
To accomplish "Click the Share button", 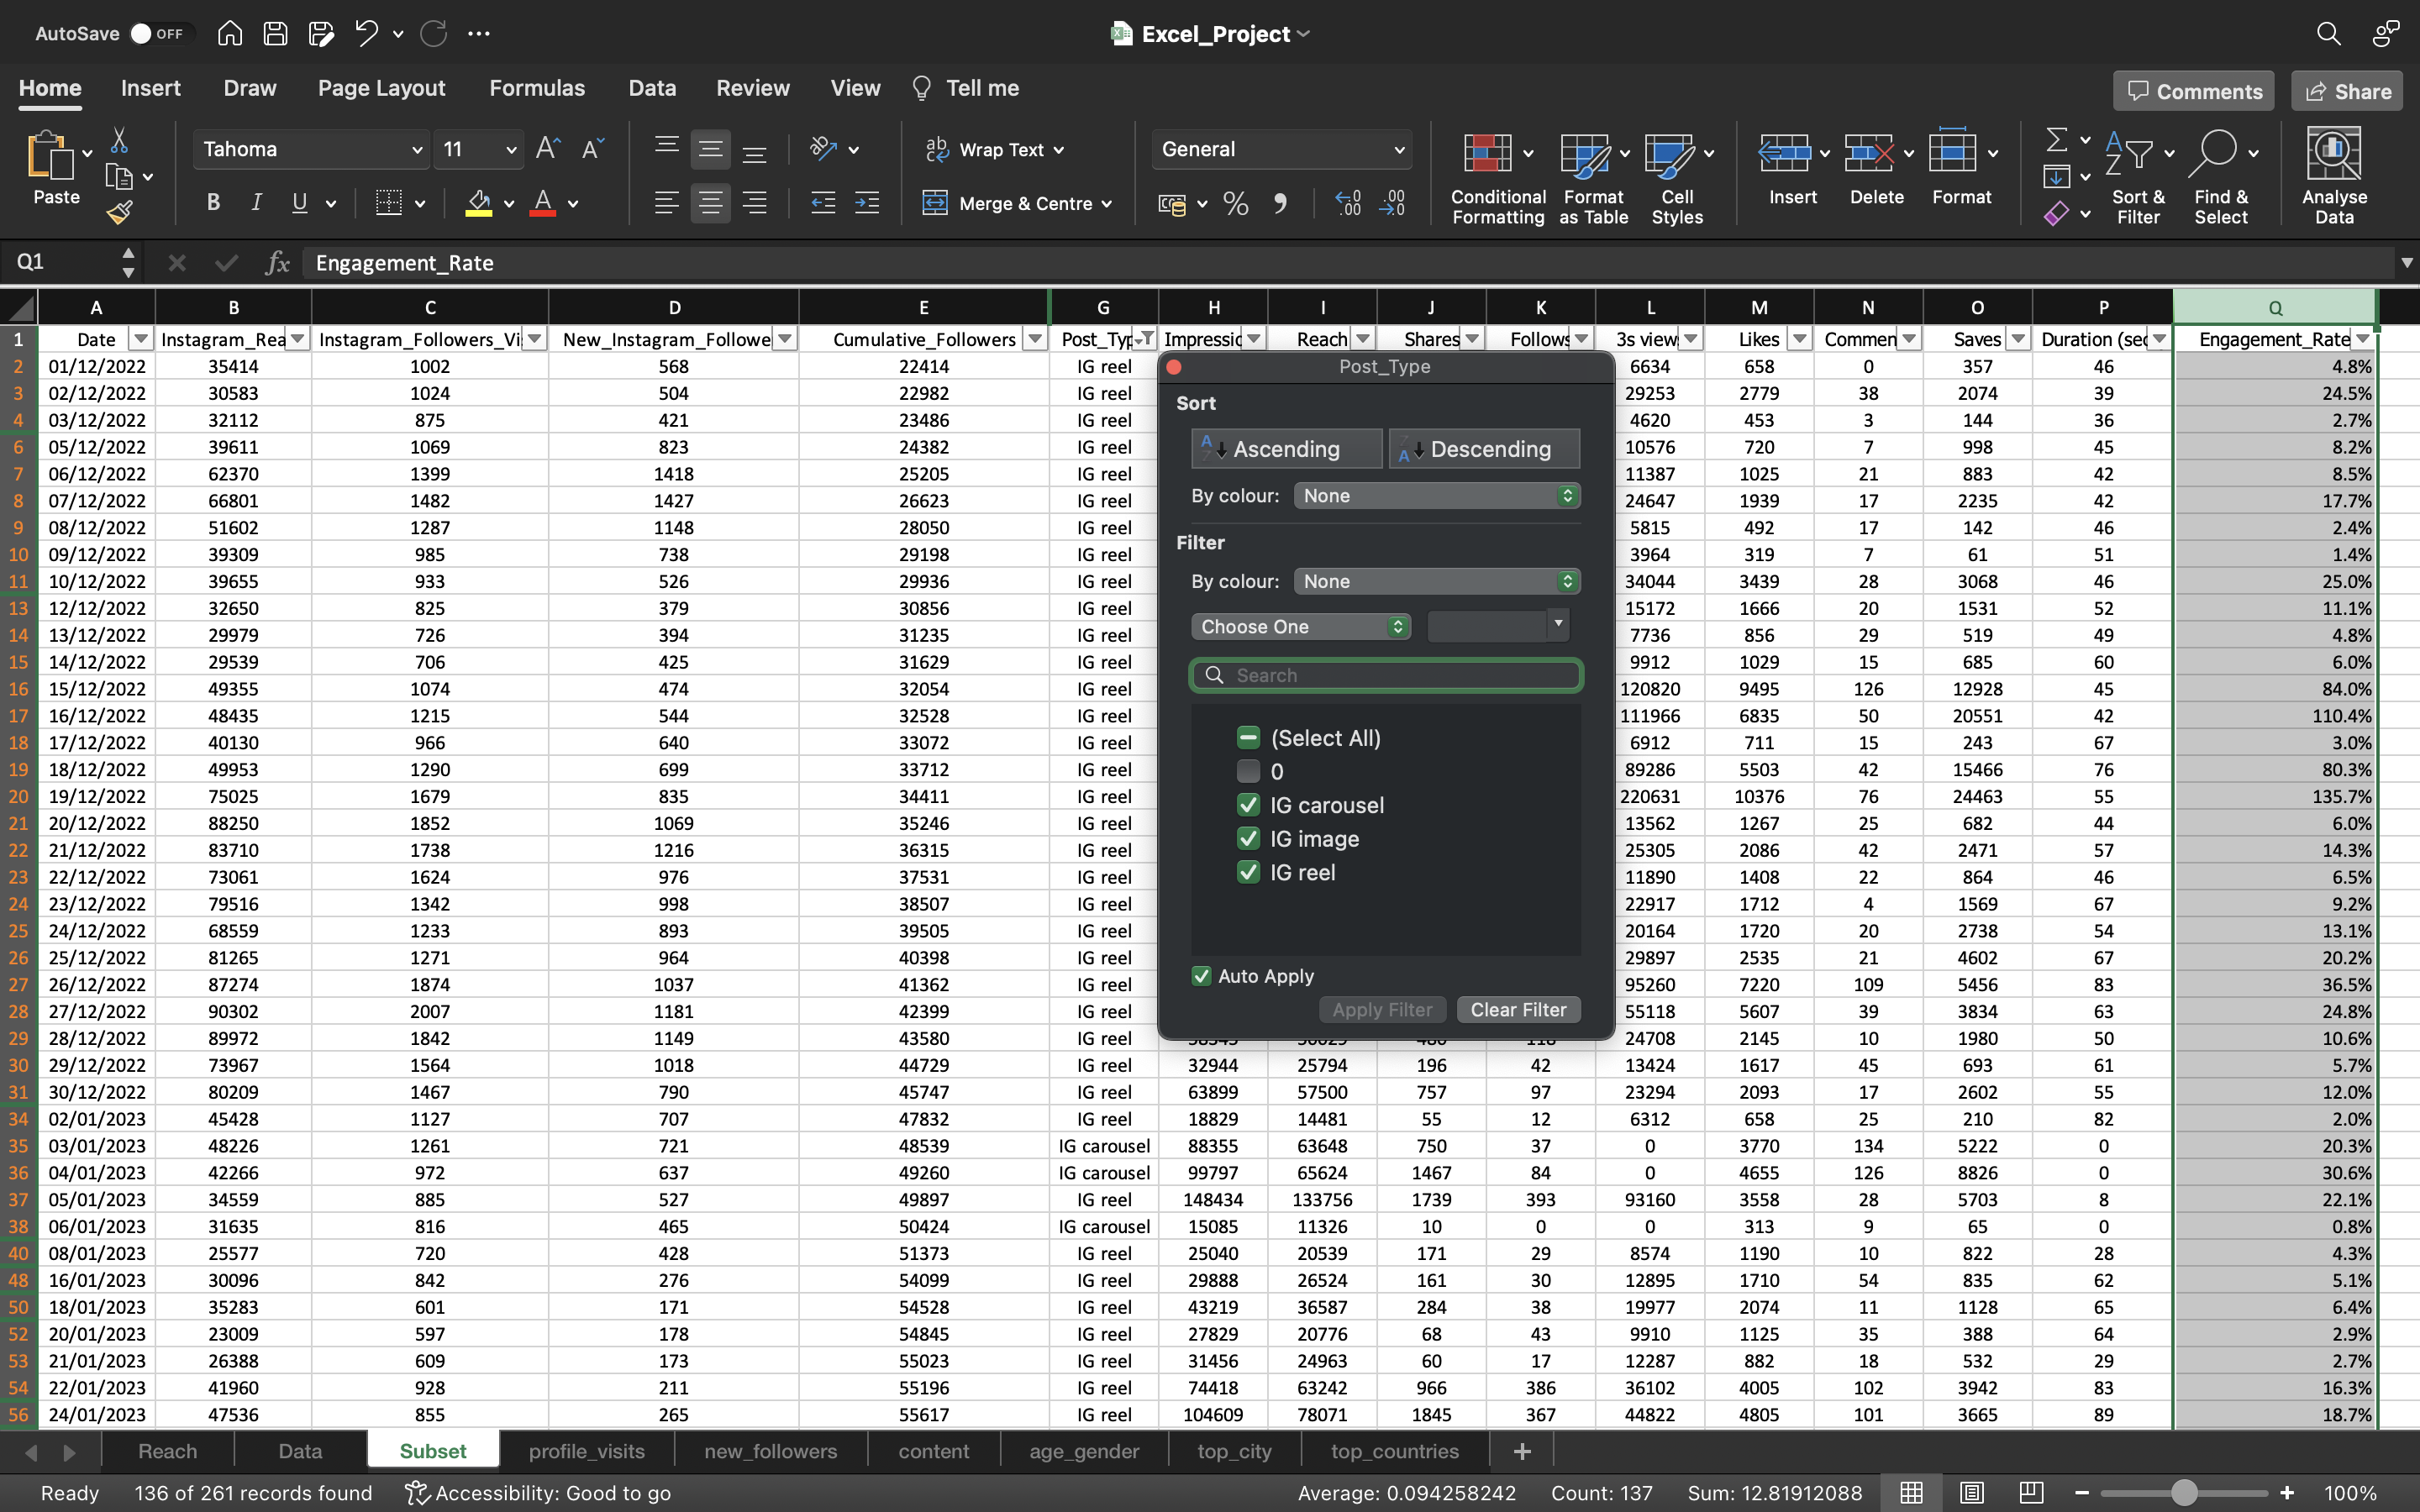I will click(x=2347, y=91).
